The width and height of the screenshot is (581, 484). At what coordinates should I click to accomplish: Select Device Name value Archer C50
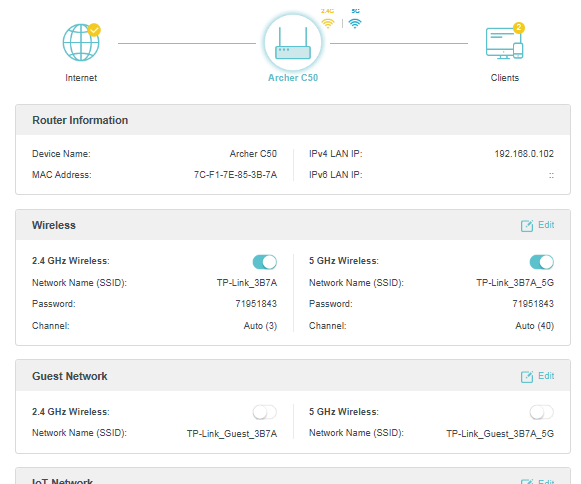click(253, 153)
